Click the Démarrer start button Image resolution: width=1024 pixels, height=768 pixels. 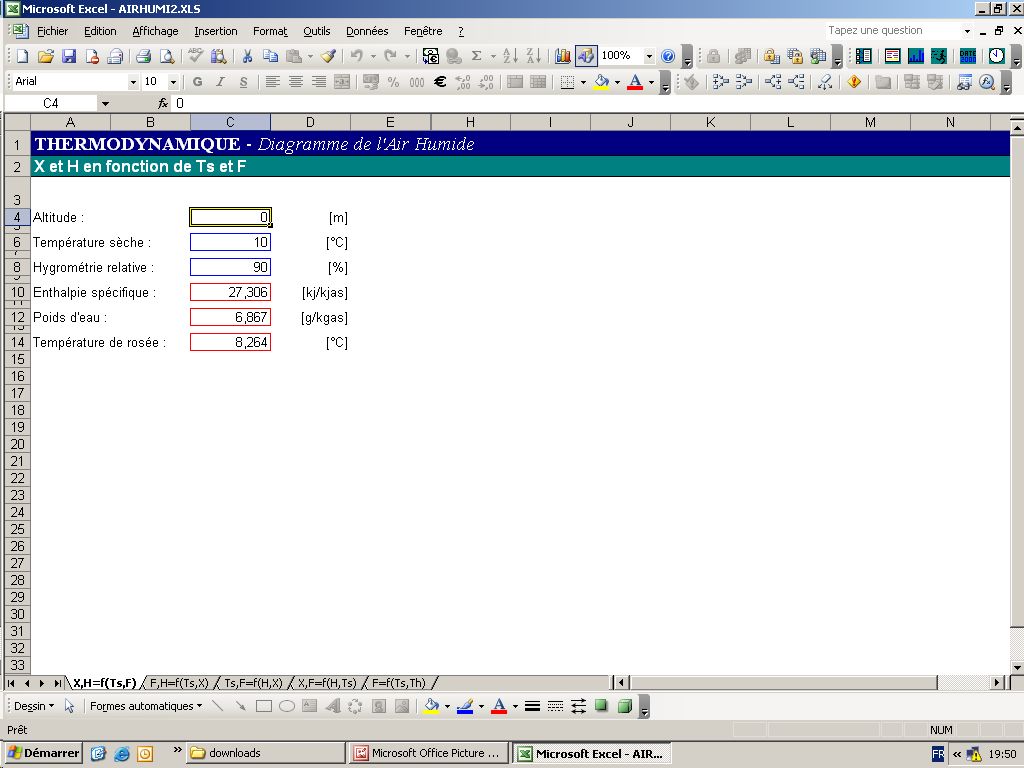pos(42,753)
